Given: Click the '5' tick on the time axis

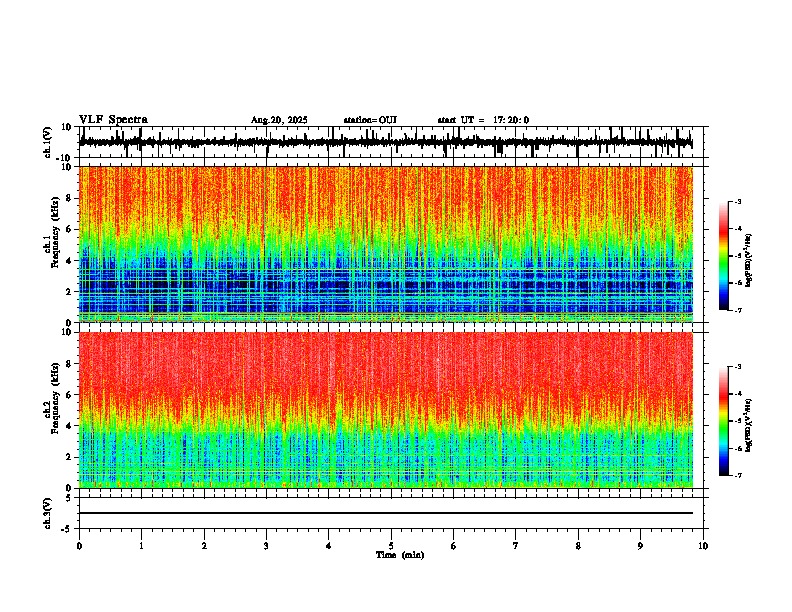Looking at the screenshot, I should coord(391,546).
